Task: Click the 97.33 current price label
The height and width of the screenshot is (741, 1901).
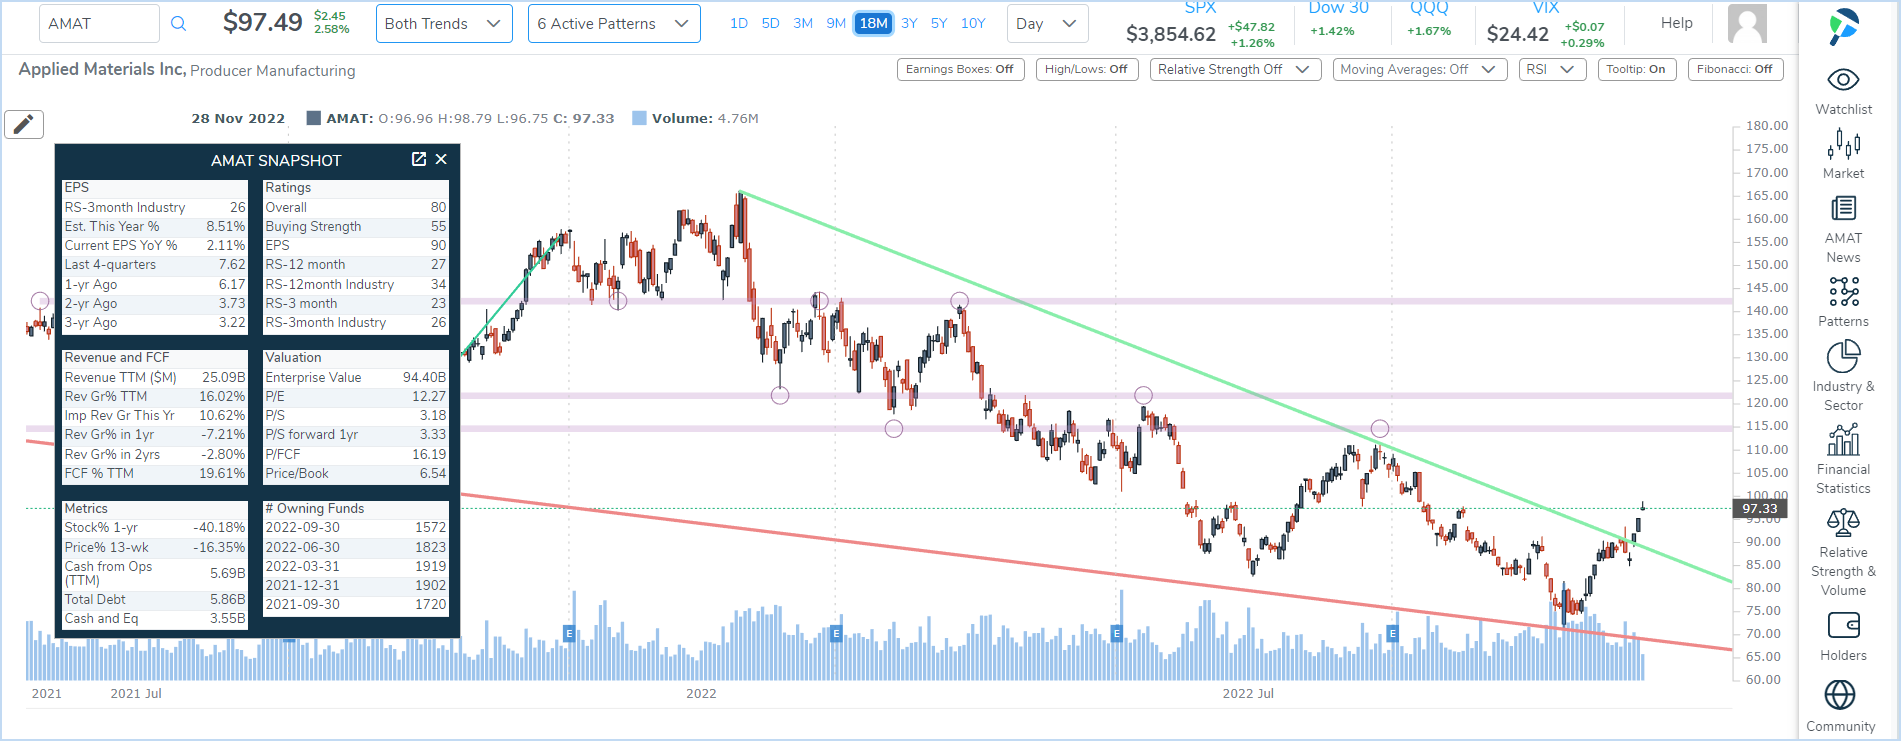Action: (1759, 508)
